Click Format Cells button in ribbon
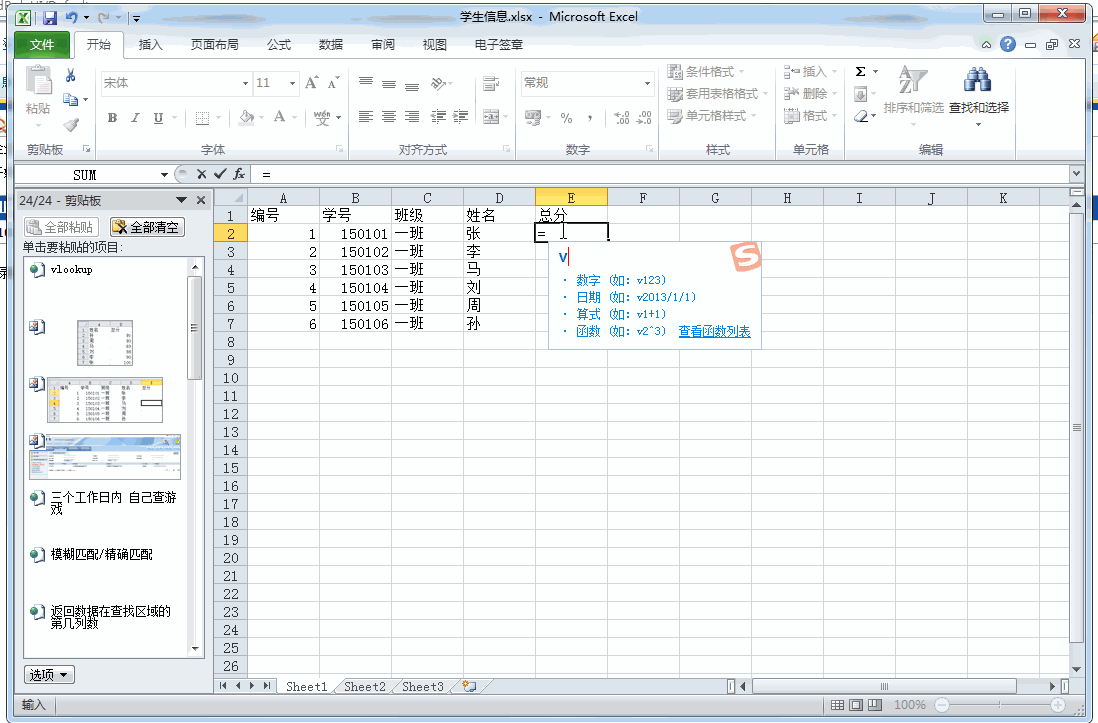 tap(811, 116)
